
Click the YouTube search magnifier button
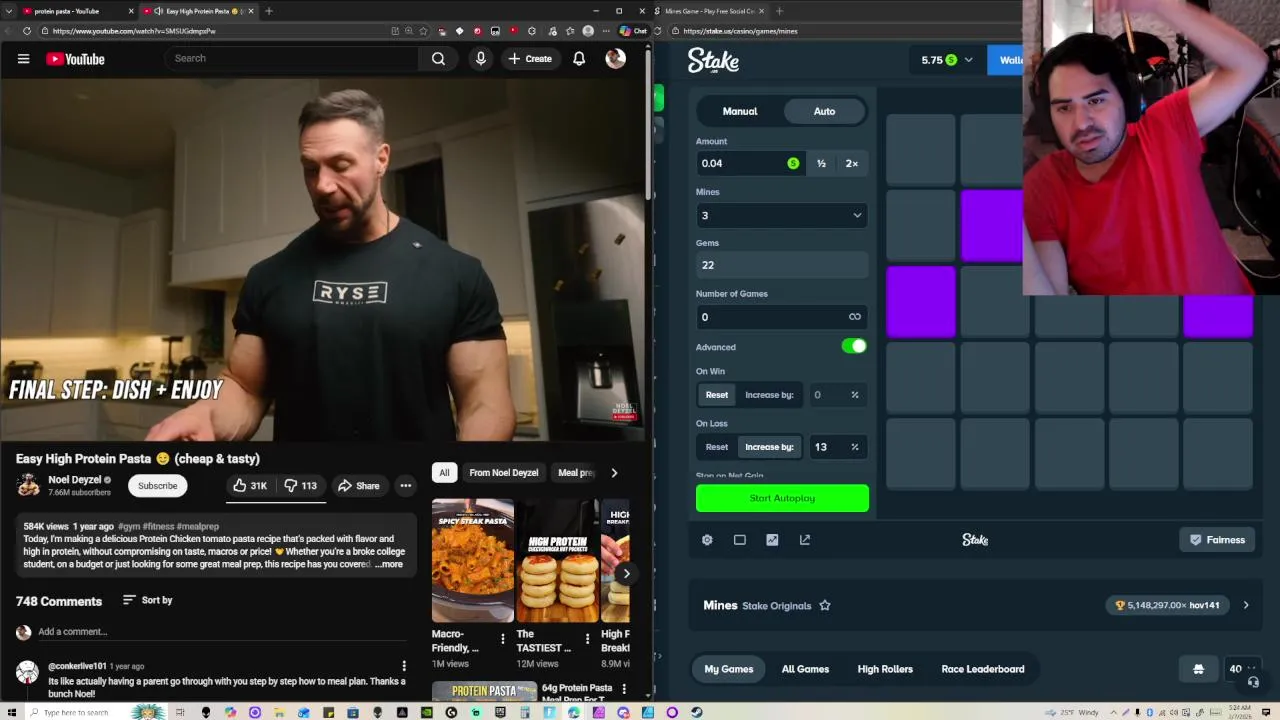point(438,59)
